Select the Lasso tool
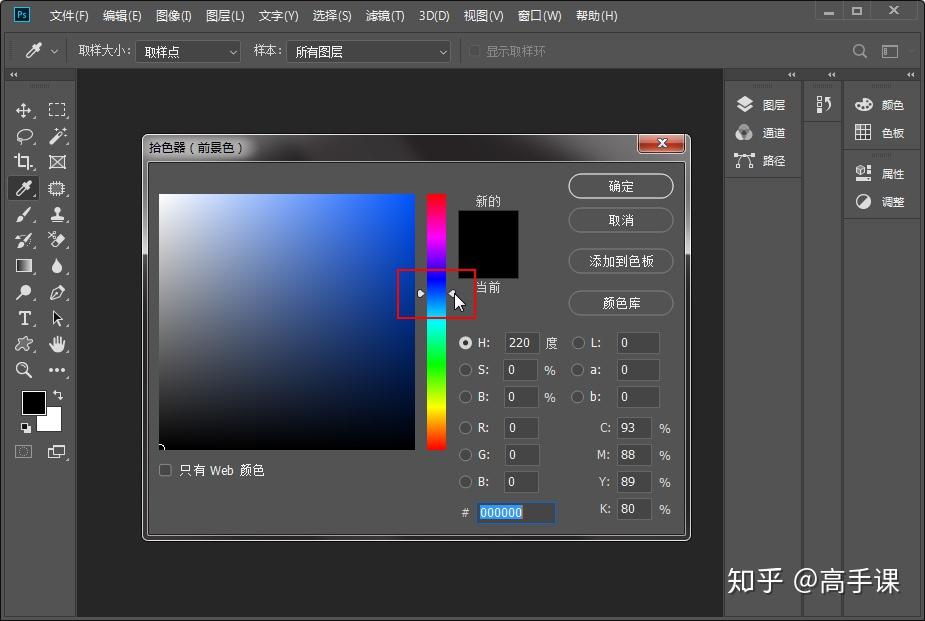925x621 pixels. [24, 136]
